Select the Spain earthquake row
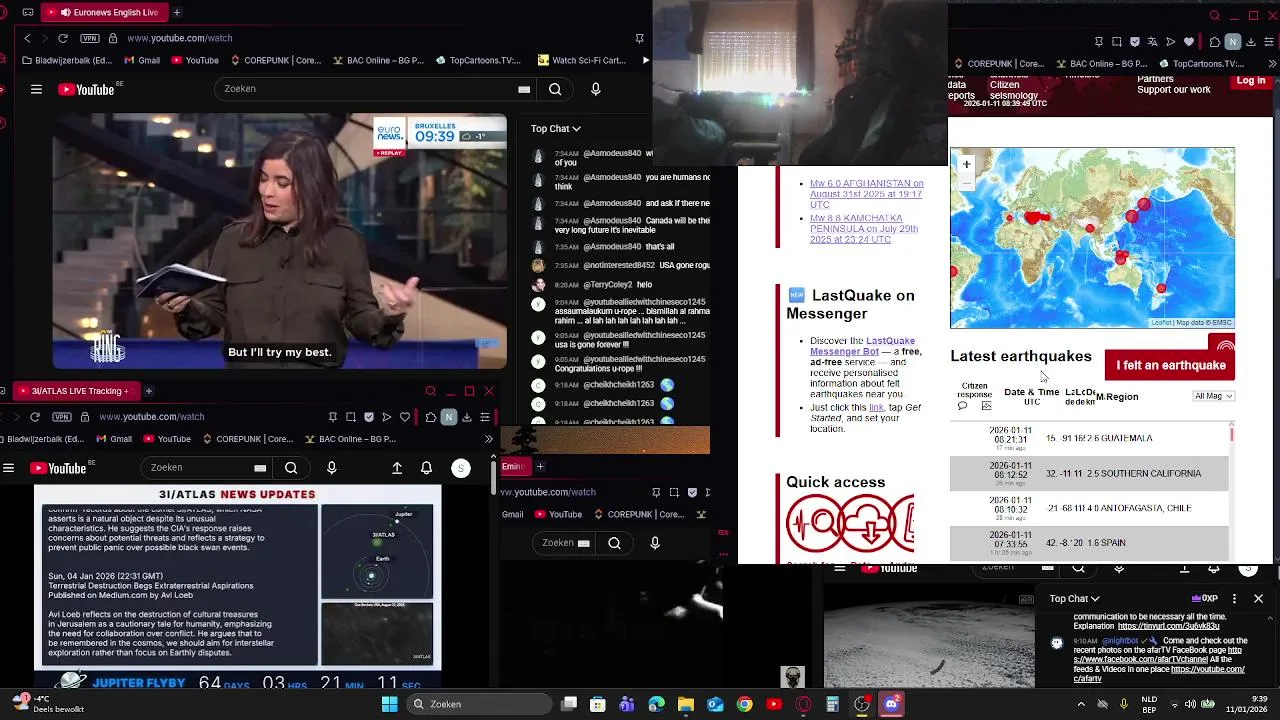Image resolution: width=1280 pixels, height=720 pixels. tap(1089, 543)
